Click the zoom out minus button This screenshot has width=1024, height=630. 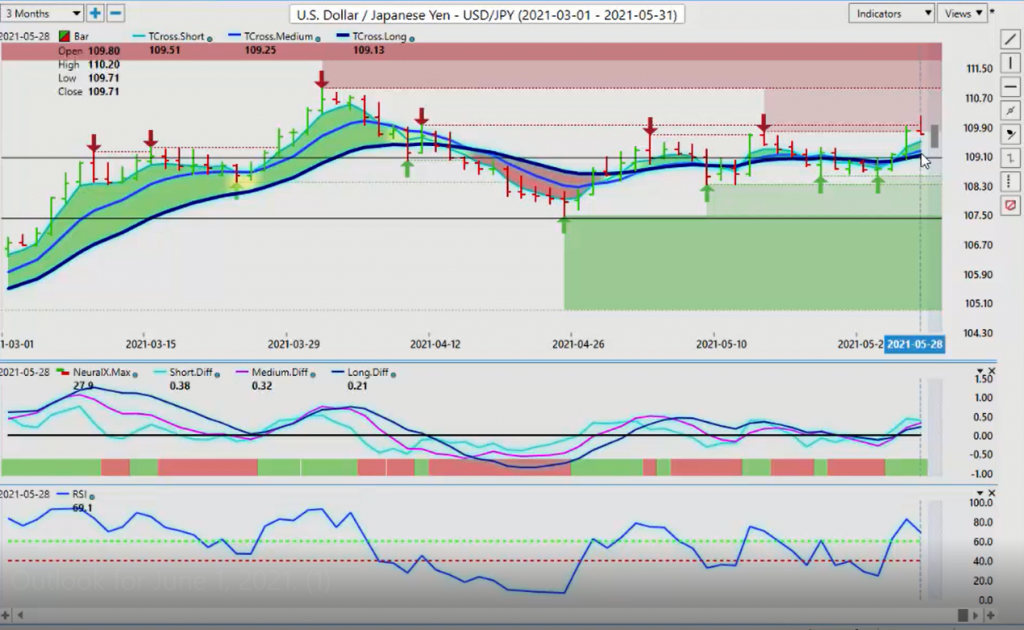tap(115, 13)
